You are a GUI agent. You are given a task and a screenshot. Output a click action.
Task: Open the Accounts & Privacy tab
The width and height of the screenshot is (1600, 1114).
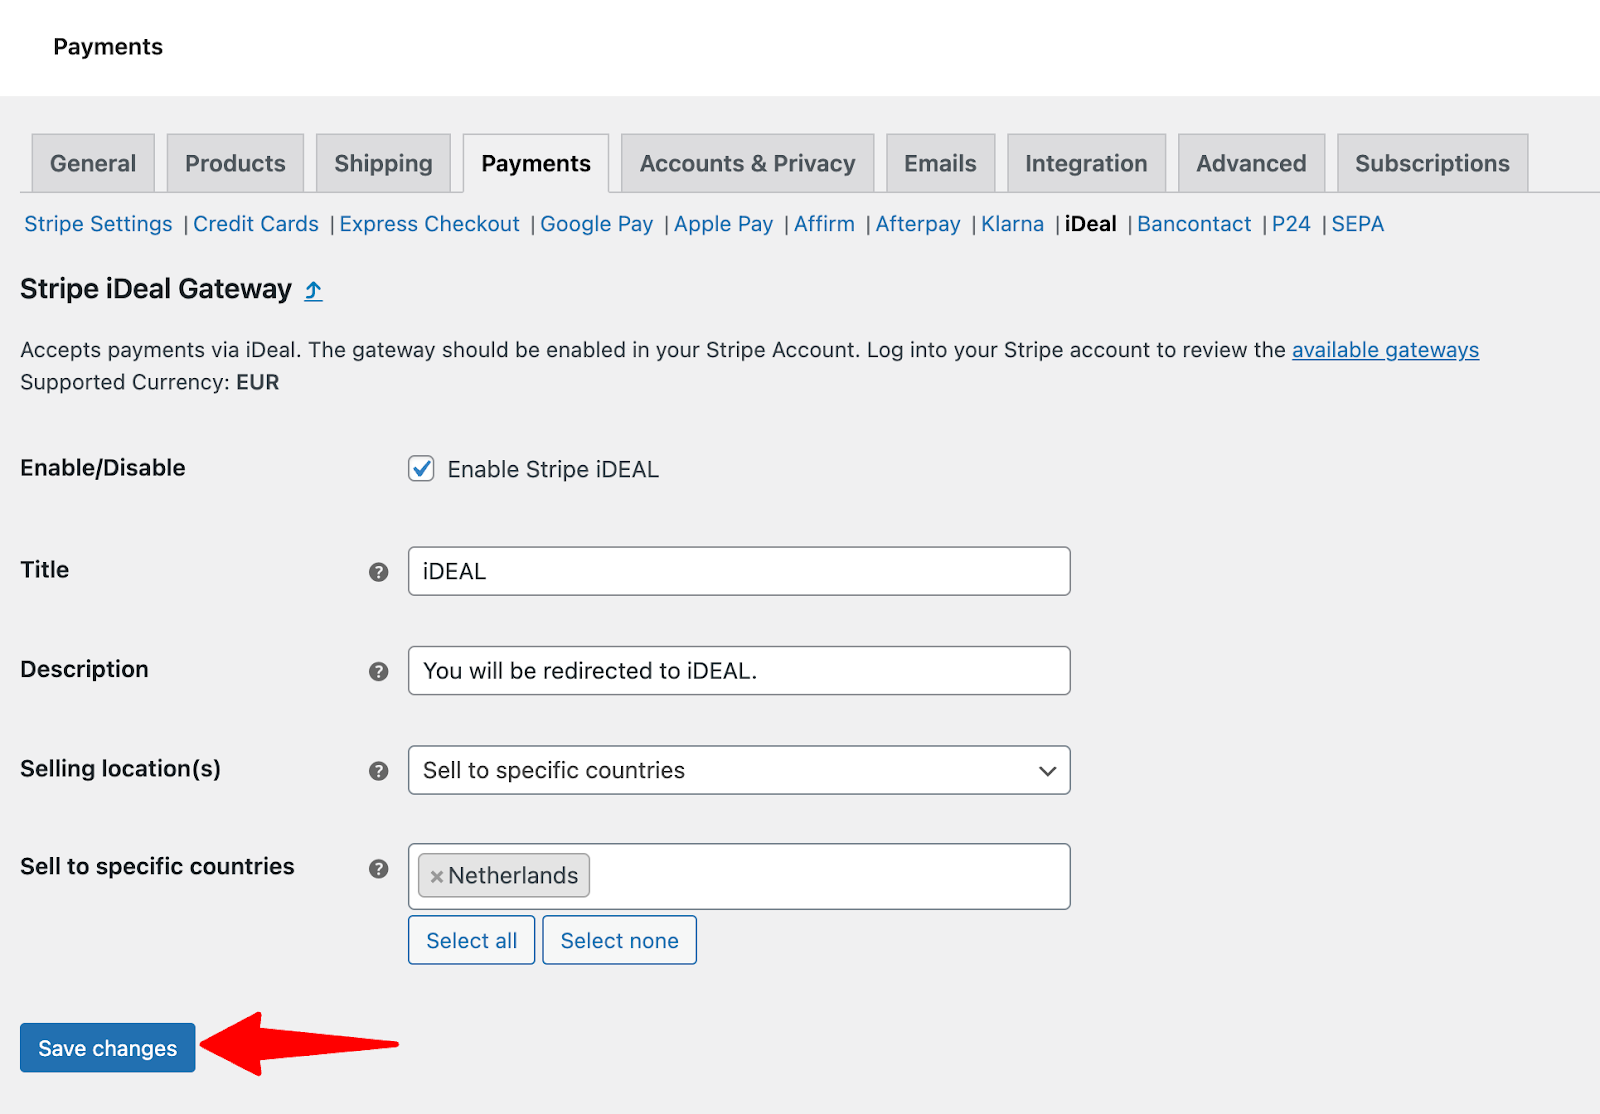tap(747, 163)
